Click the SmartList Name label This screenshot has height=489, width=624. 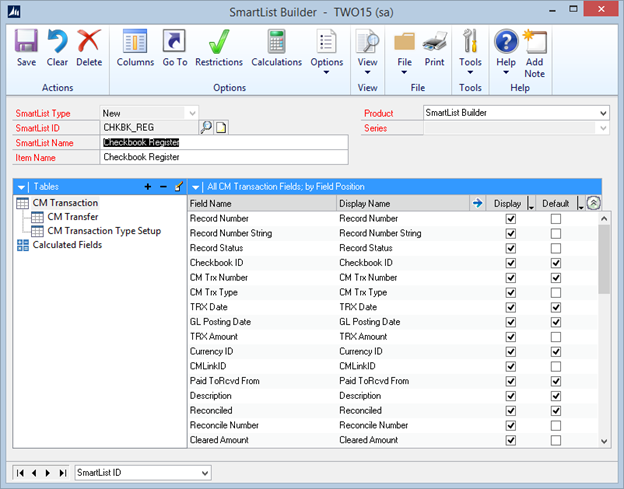pos(44,143)
